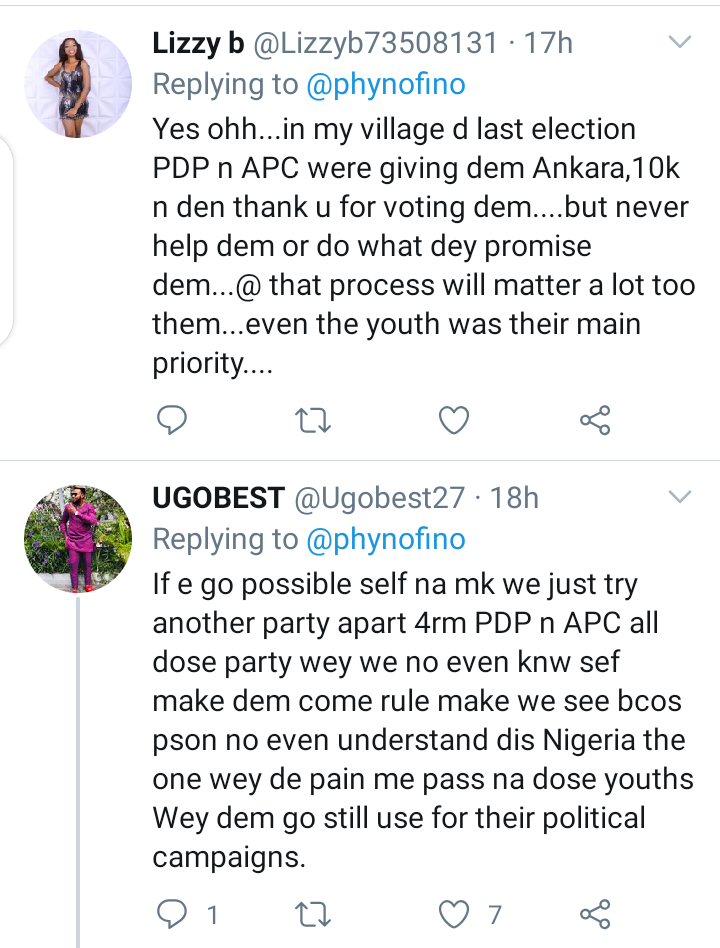Viewport: 720px width, 948px height.
Task: Expand UGOBEST's tweet options chevron
Action: [x=679, y=497]
